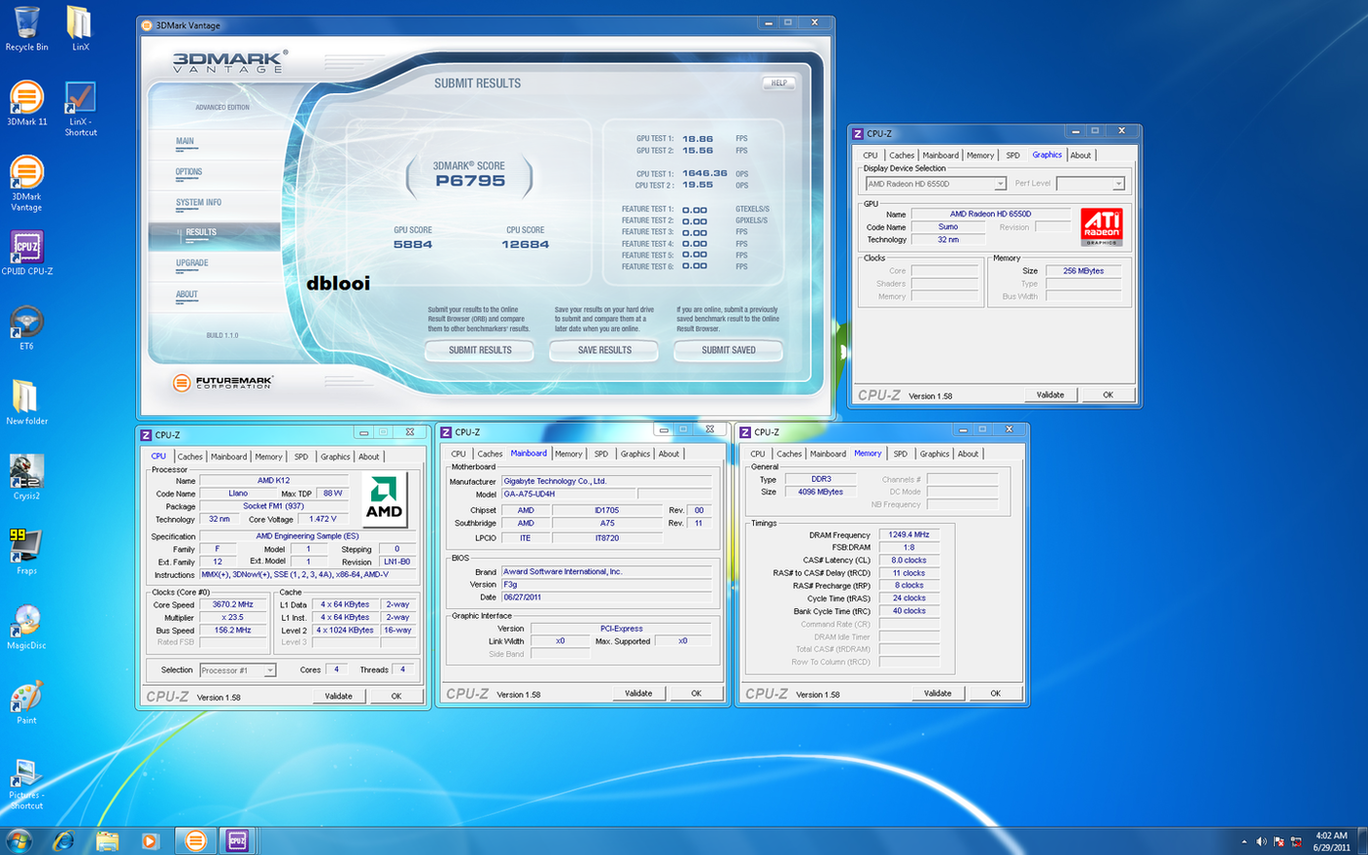Expand the Perf Level dropdown
Screen dimensions: 1368x855
point(1118,184)
